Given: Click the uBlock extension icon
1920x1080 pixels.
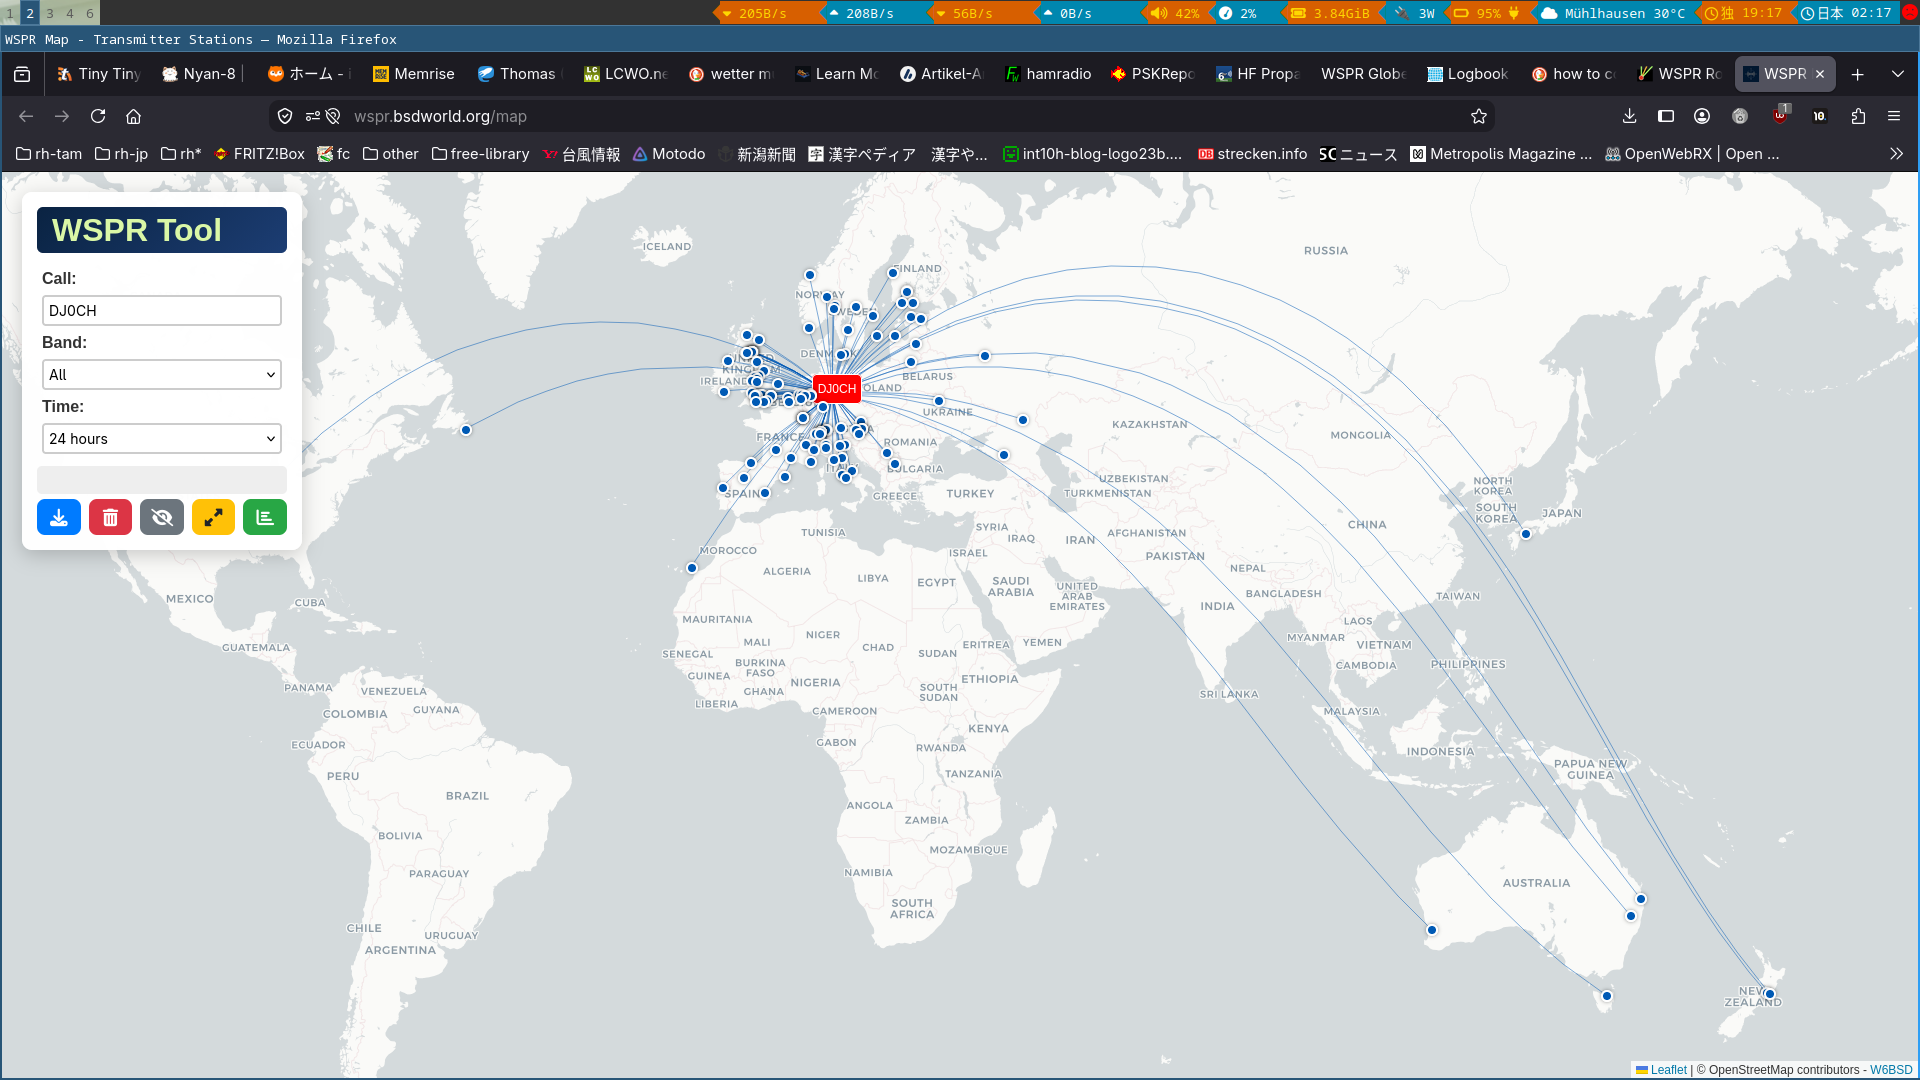Looking at the screenshot, I should point(1780,116).
